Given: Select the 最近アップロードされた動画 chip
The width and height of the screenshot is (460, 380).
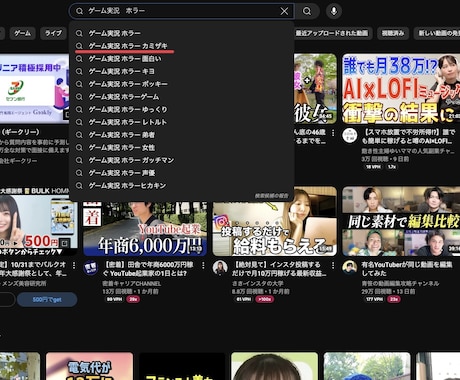Looking at the screenshot, I should point(332,33).
